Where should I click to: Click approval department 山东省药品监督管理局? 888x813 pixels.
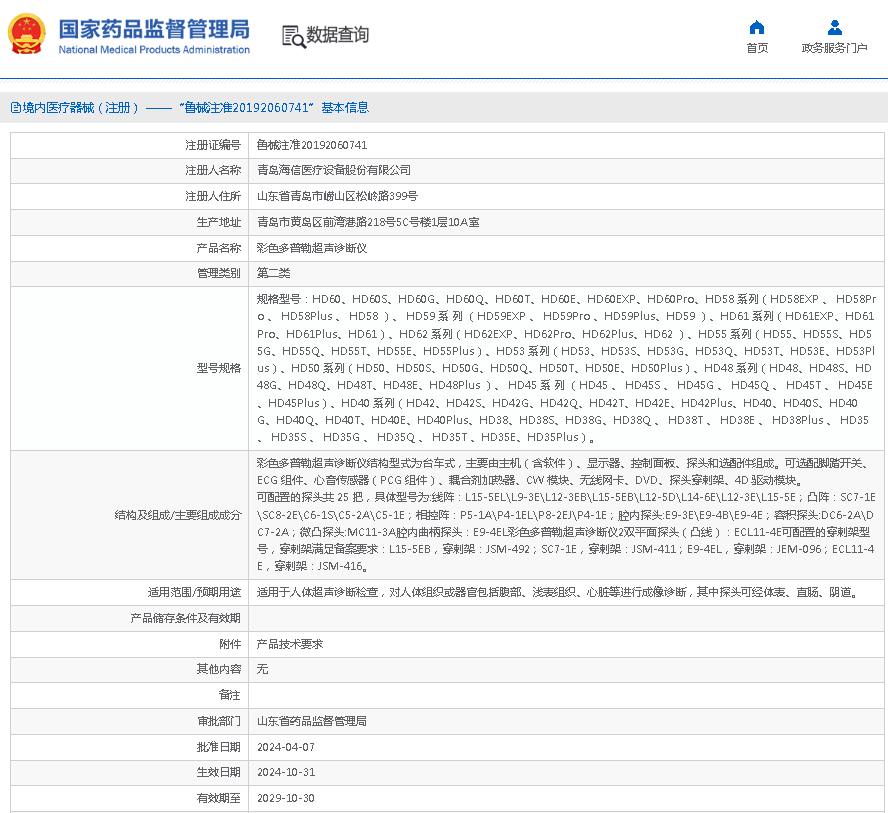click(x=312, y=721)
